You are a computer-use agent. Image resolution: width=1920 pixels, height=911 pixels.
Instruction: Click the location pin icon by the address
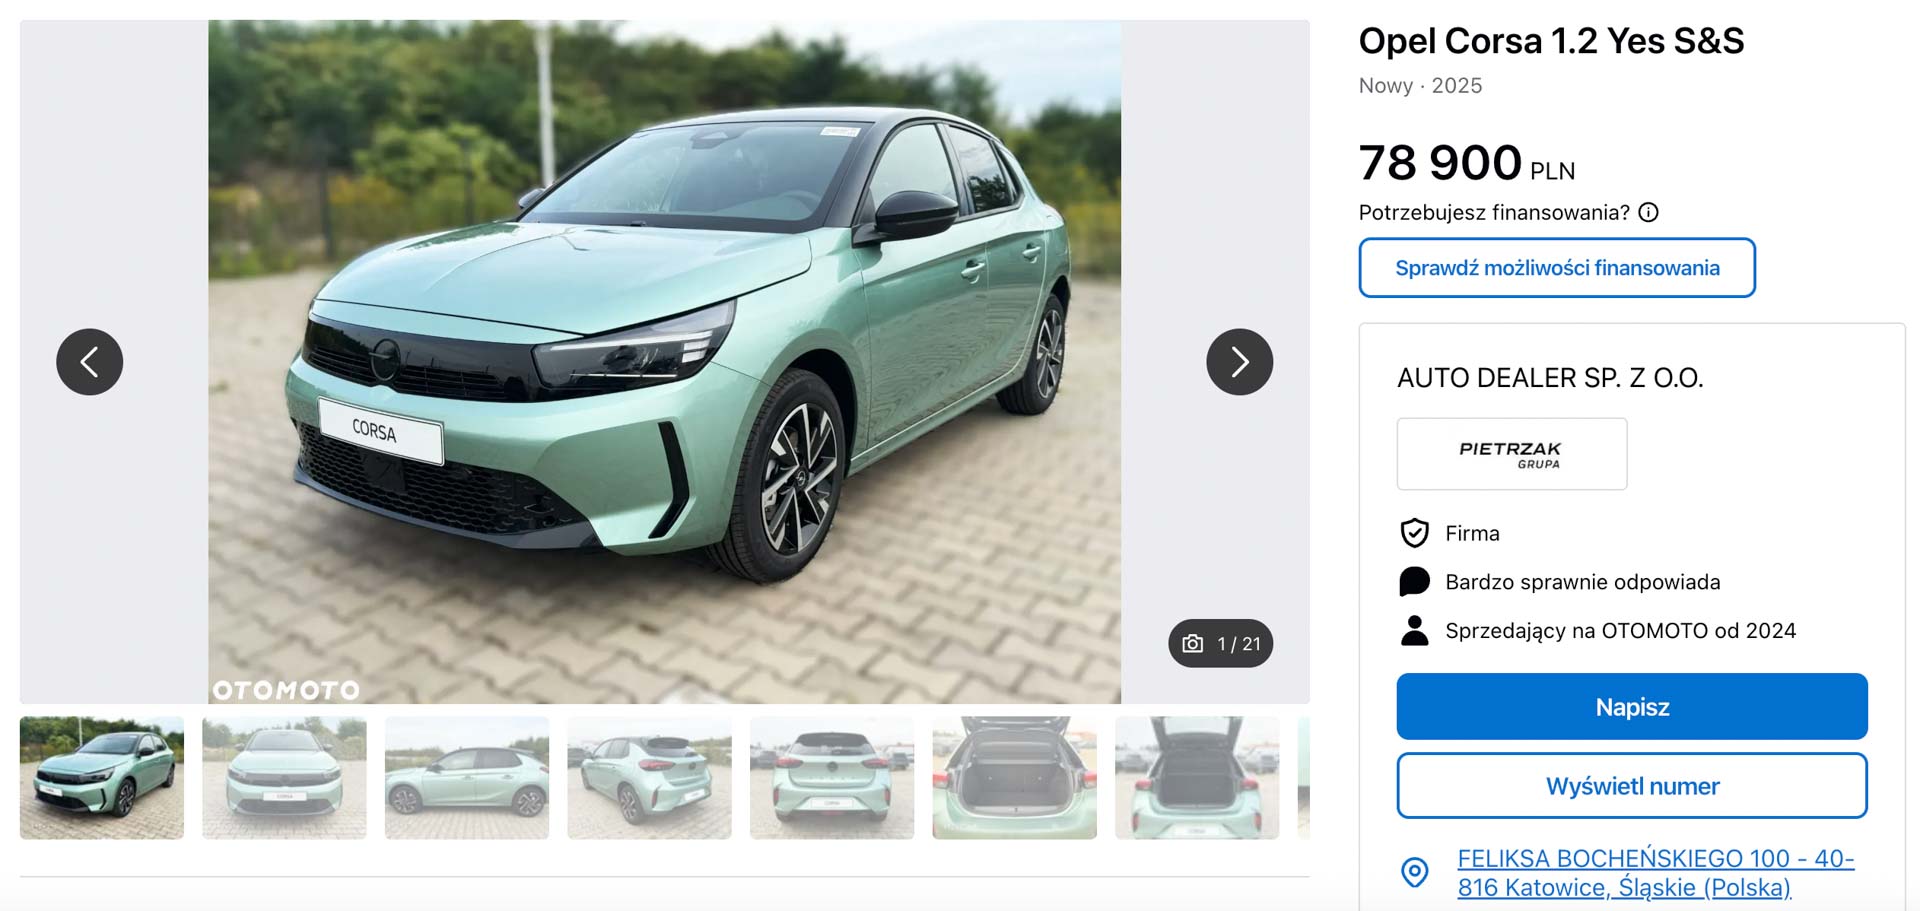(x=1414, y=872)
